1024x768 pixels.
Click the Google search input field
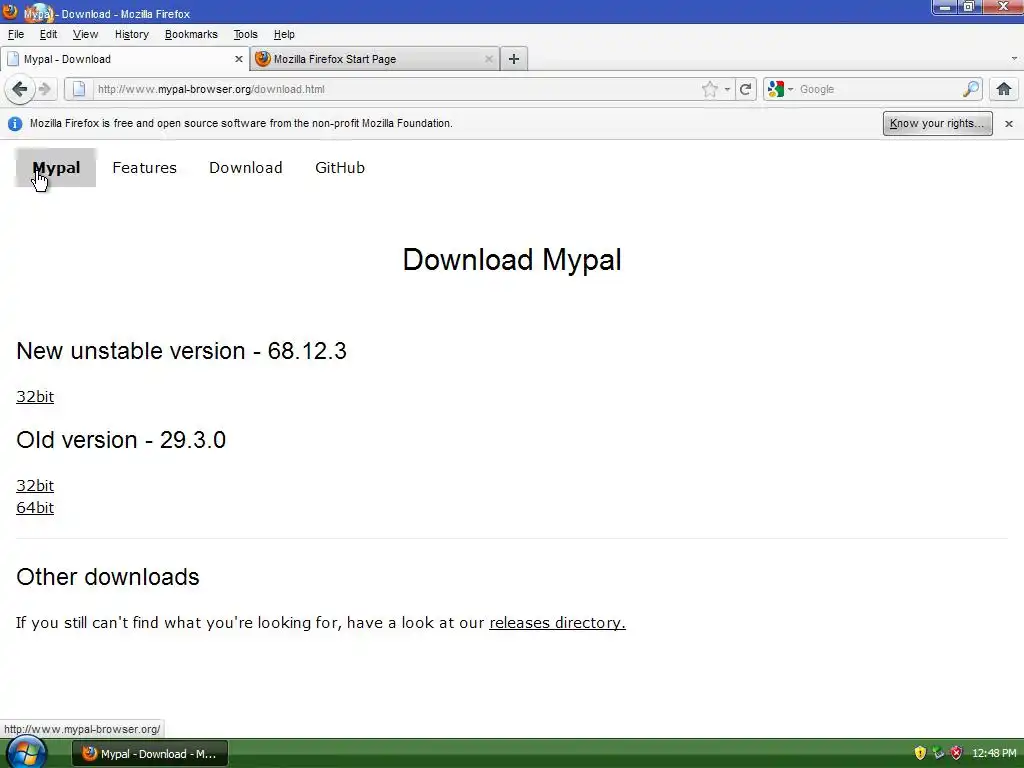point(878,89)
